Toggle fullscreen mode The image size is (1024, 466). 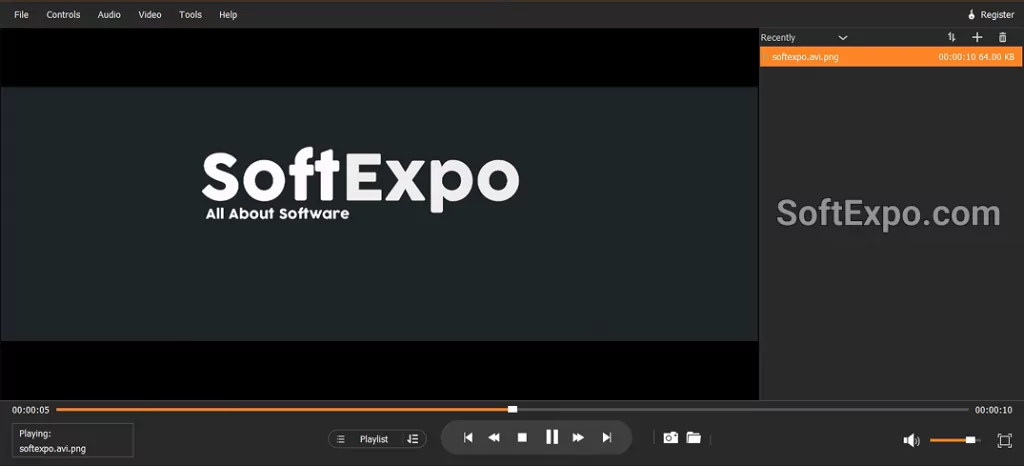1004,440
